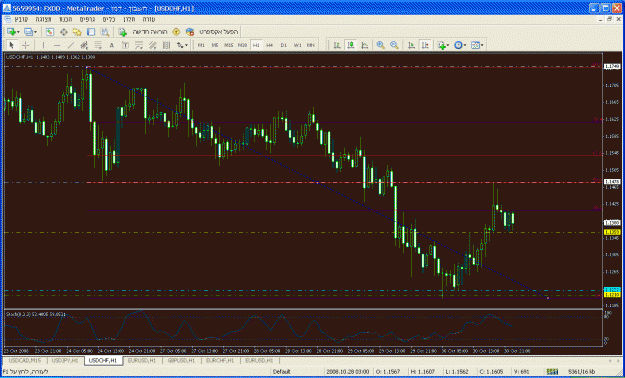This screenshot has height=378, width=625.
Task: Click the connection status 5361/16 kb
Action: (x=581, y=372)
